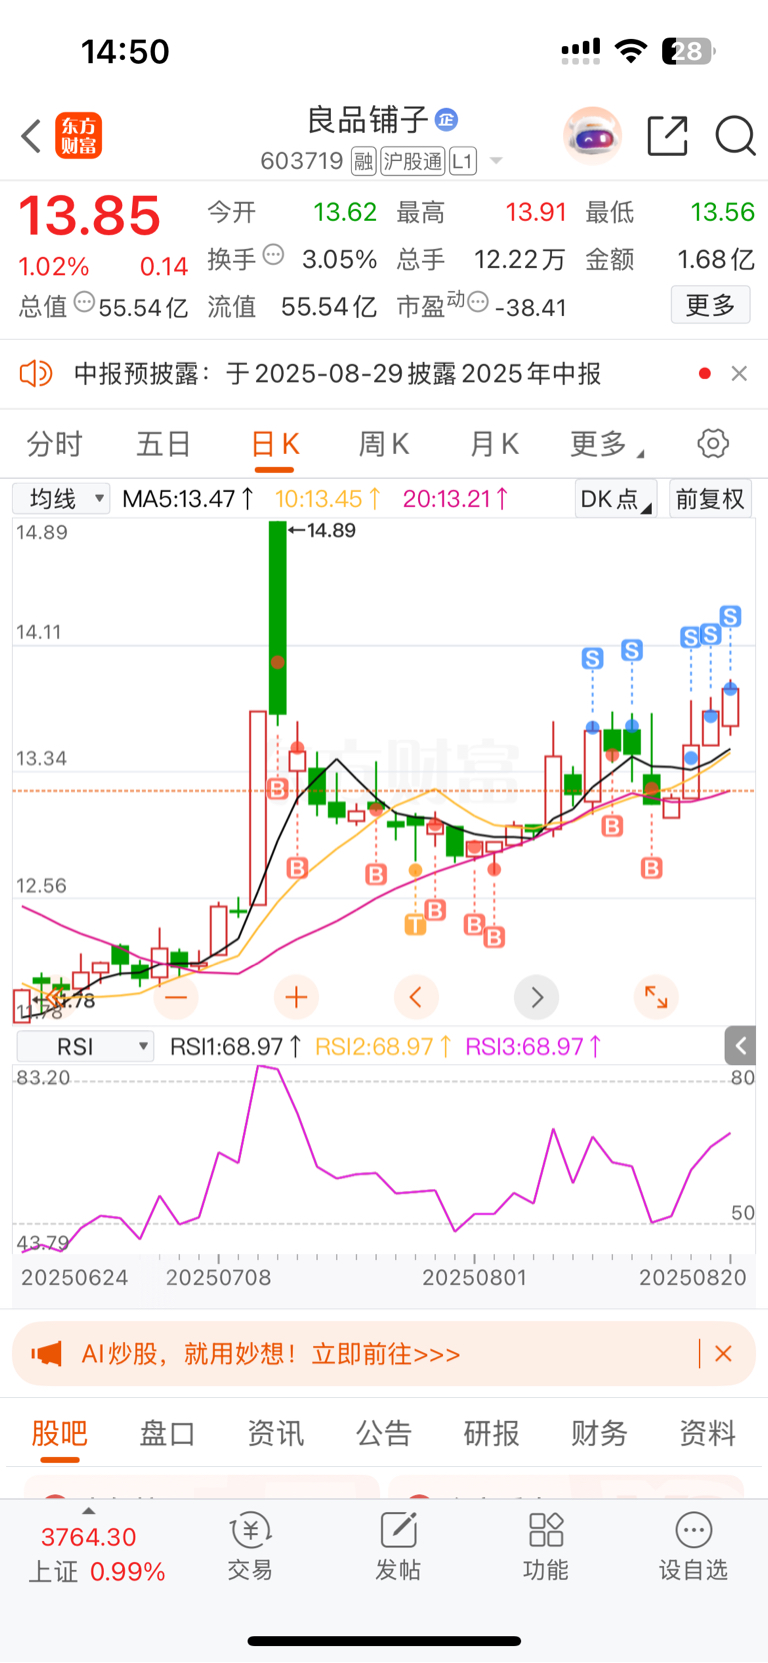768x1663 pixels.
Task: Open chart settings gear icon
Action: [713, 443]
